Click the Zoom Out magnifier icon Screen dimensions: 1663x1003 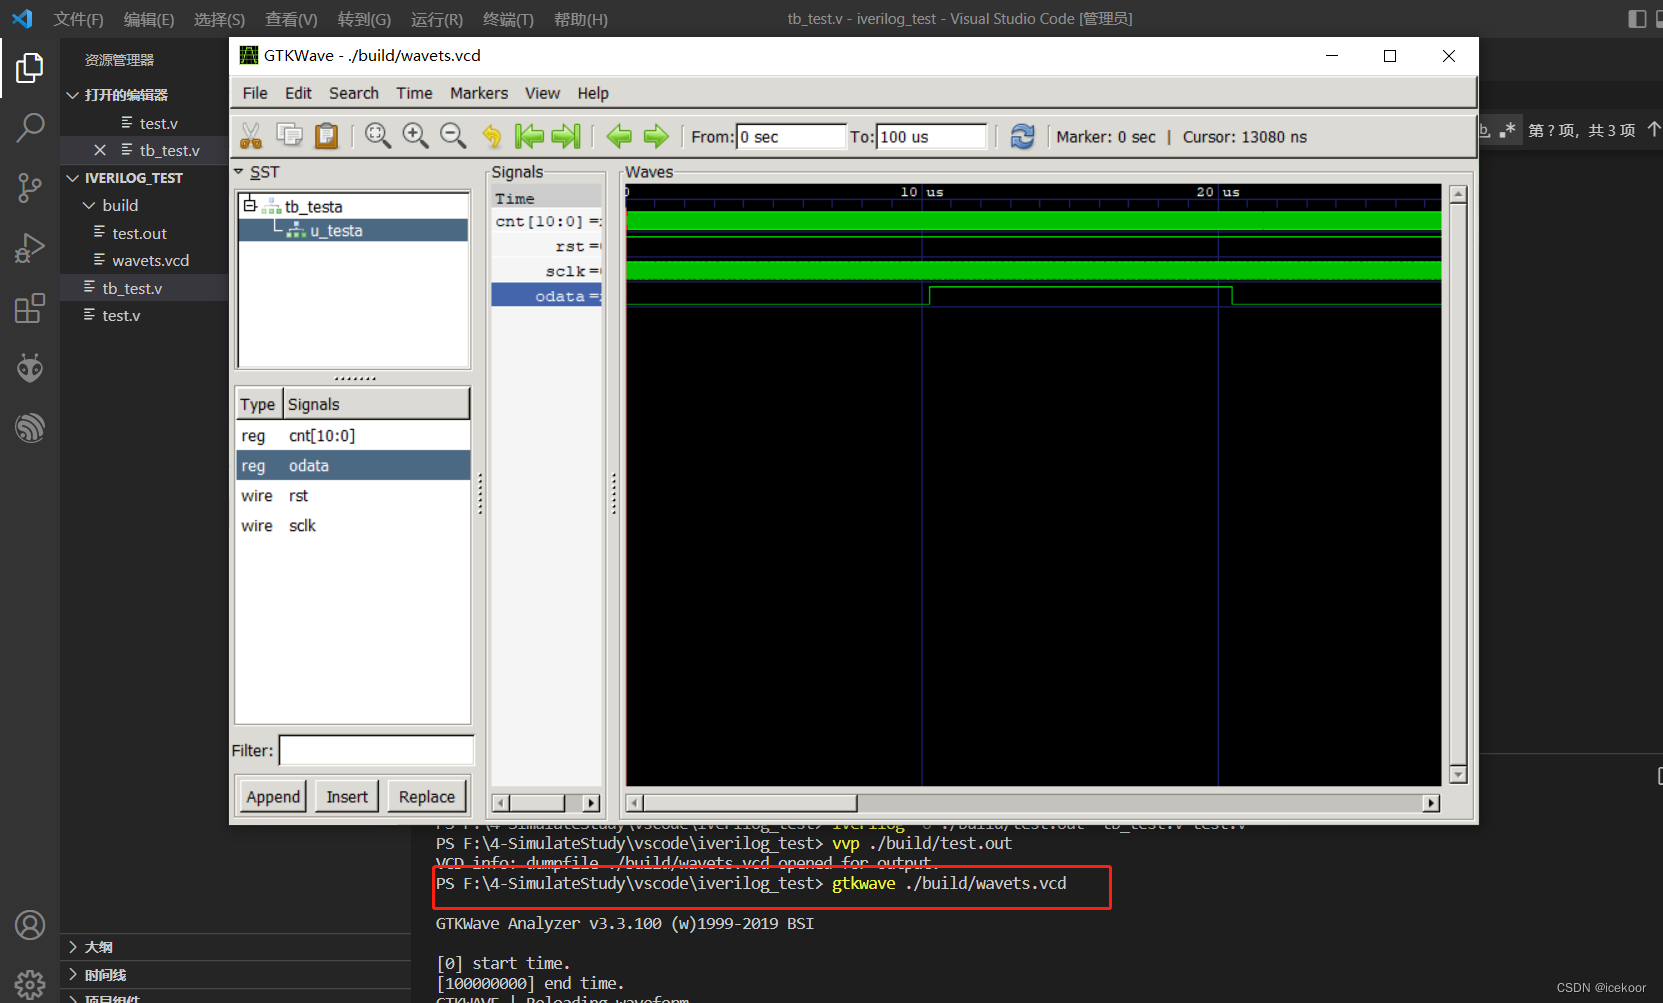tap(453, 136)
